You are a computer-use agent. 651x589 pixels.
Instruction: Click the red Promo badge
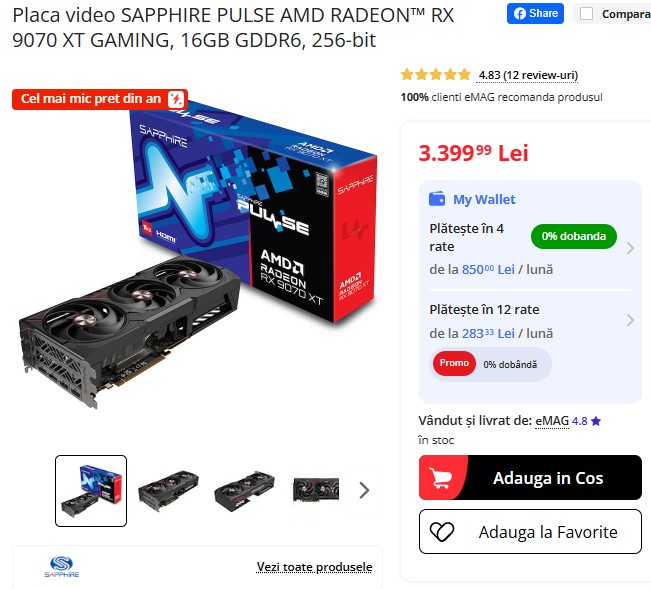click(x=454, y=363)
